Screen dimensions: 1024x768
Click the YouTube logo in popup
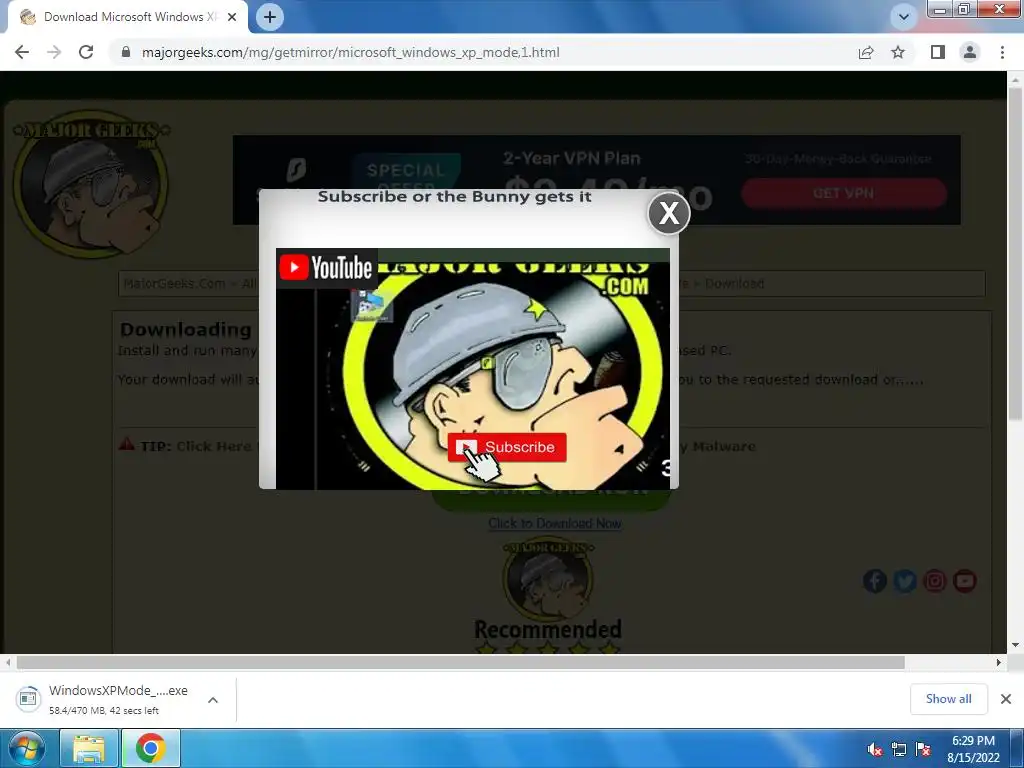point(327,268)
